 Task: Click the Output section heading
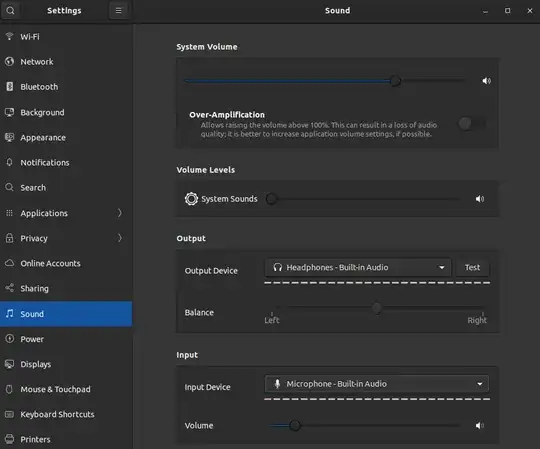(191, 238)
